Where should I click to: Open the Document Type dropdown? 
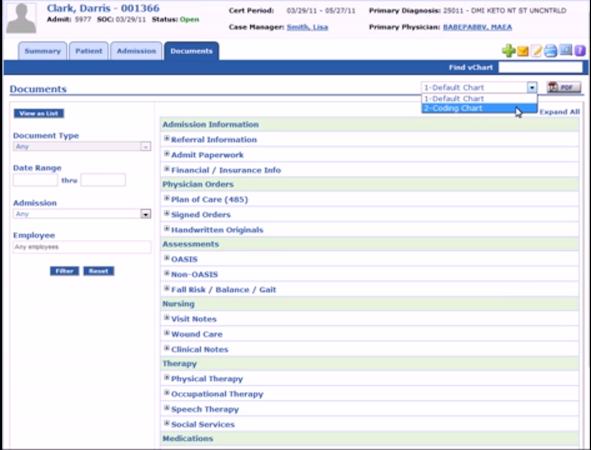pyautogui.click(x=82, y=146)
